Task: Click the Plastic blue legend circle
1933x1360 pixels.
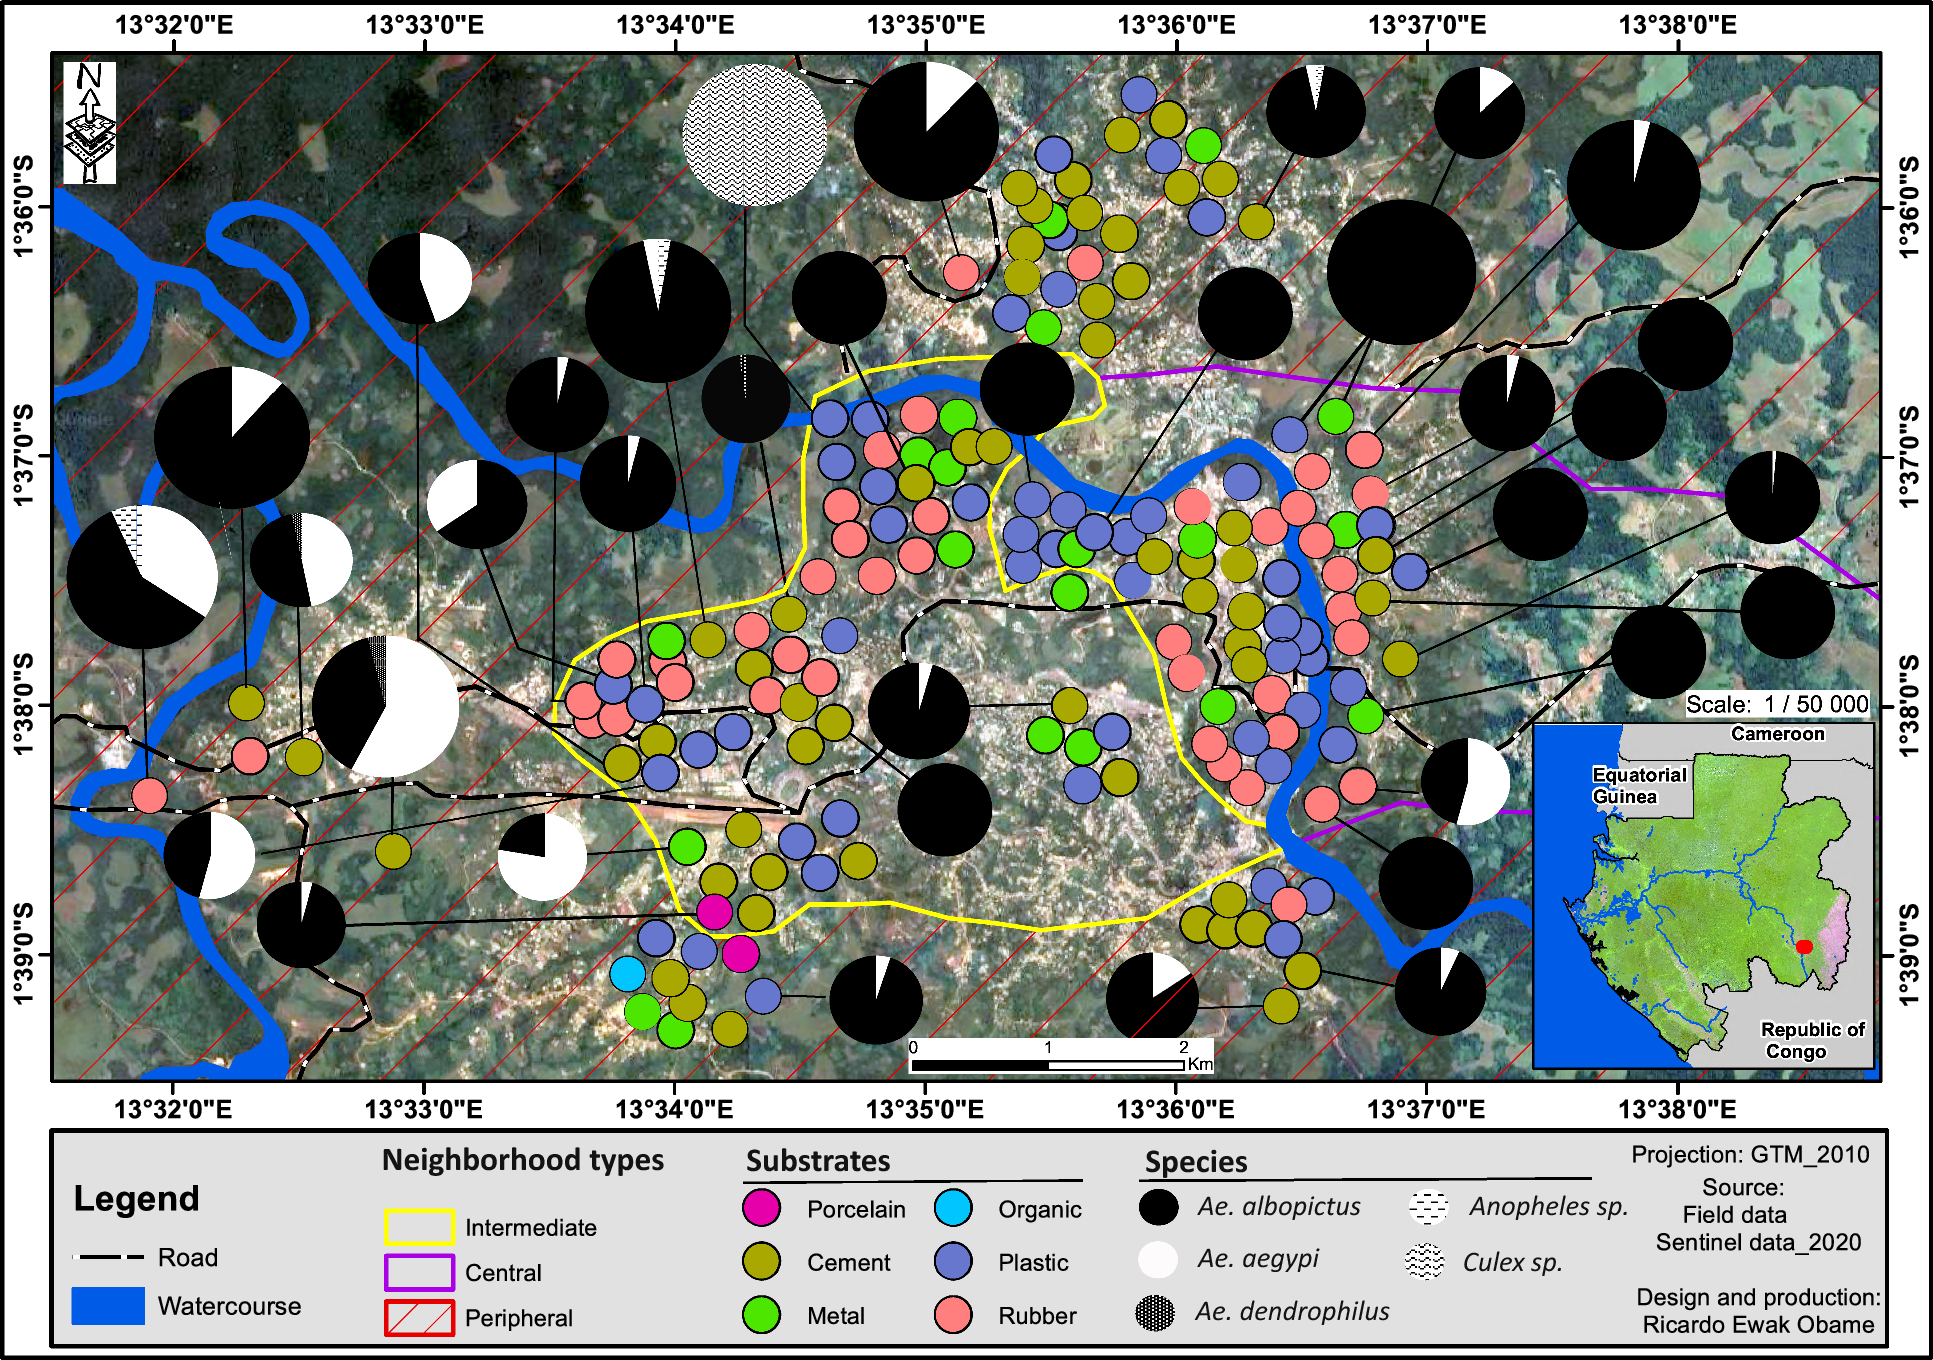Action: pyautogui.click(x=953, y=1262)
